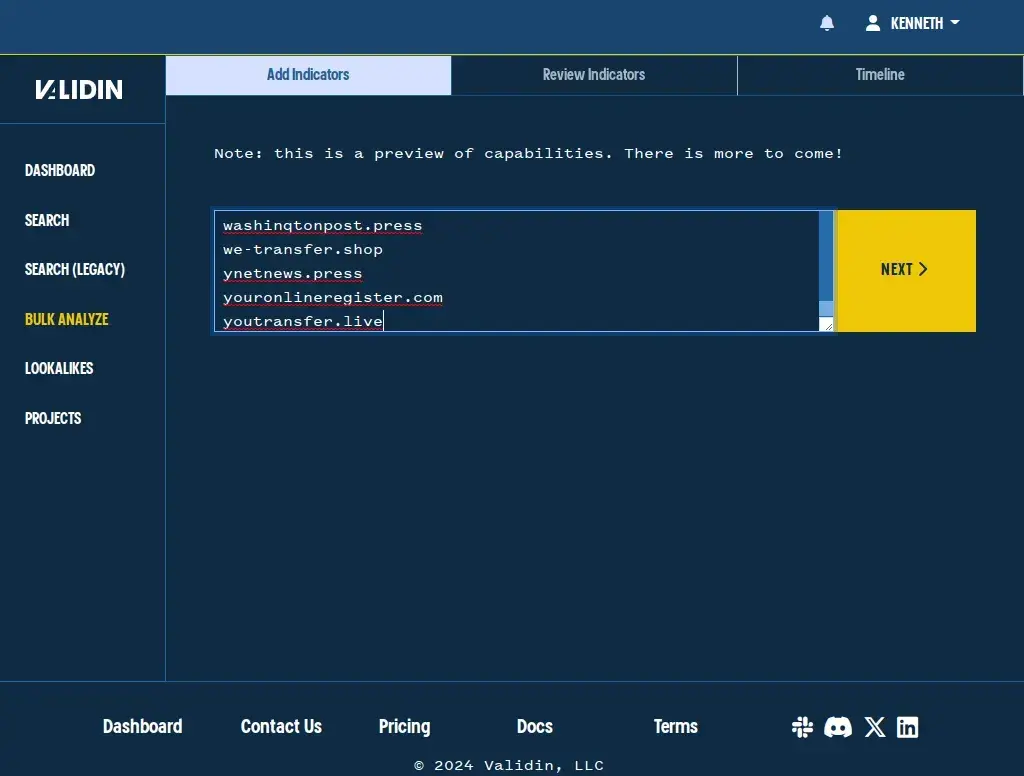
Task: Open the notifications bell
Action: pos(827,23)
